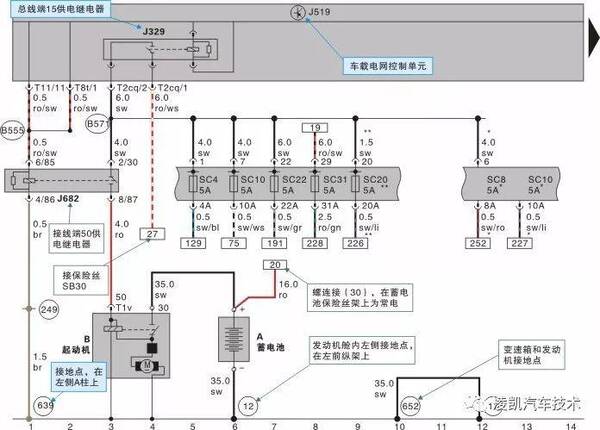Click the T11/11 connector label
600x430 pixels.
pos(50,88)
